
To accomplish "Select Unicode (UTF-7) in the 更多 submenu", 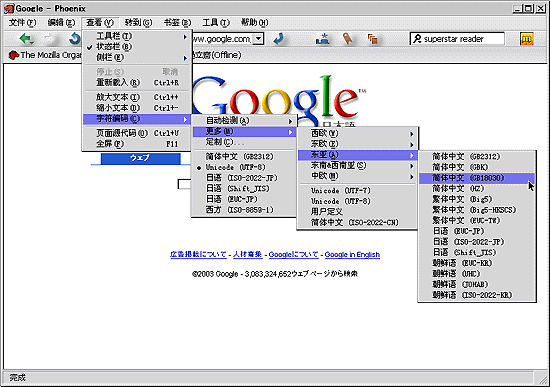I will pyautogui.click(x=357, y=191).
